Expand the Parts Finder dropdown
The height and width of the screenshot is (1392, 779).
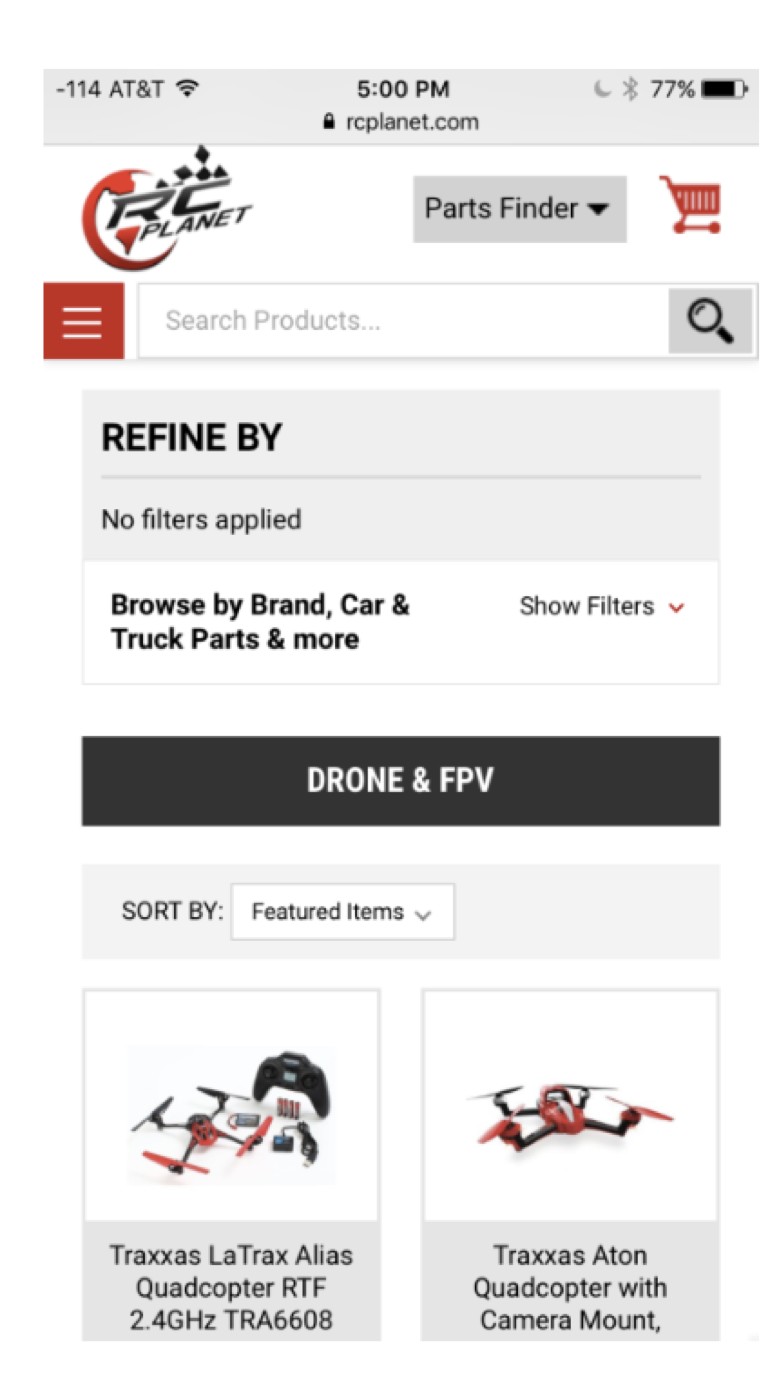[519, 209]
